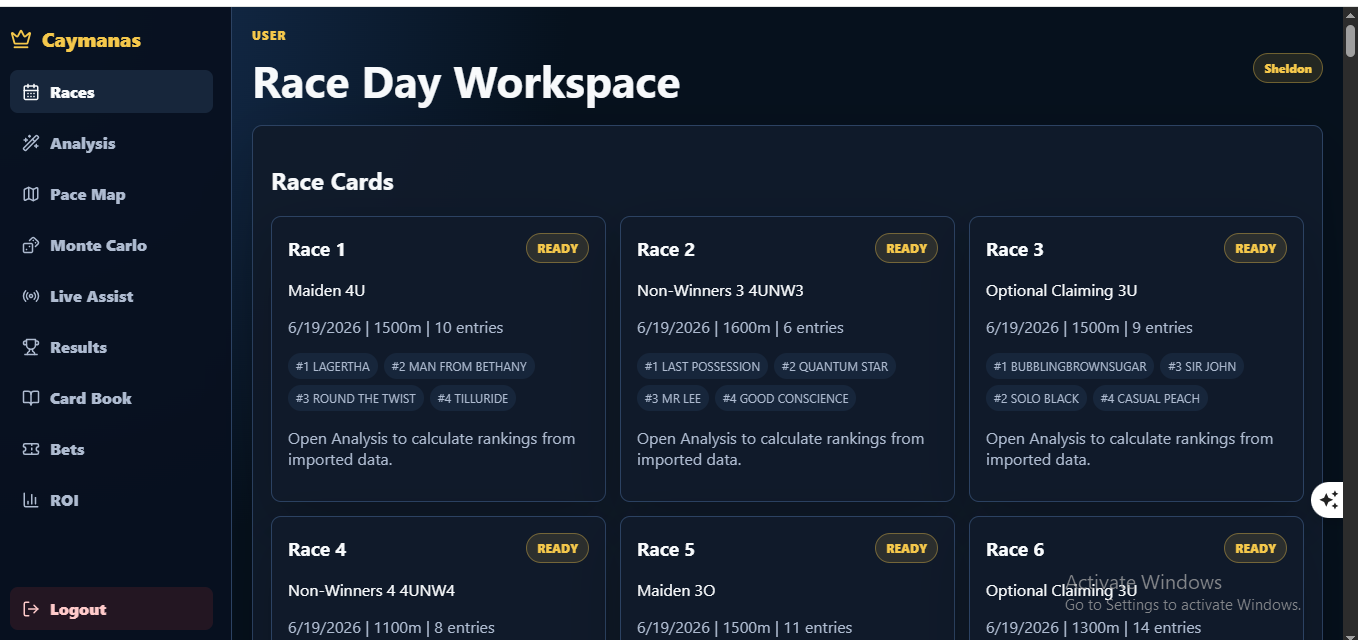The width and height of the screenshot is (1358, 640).
Task: Go to Bets
Action: (111, 449)
